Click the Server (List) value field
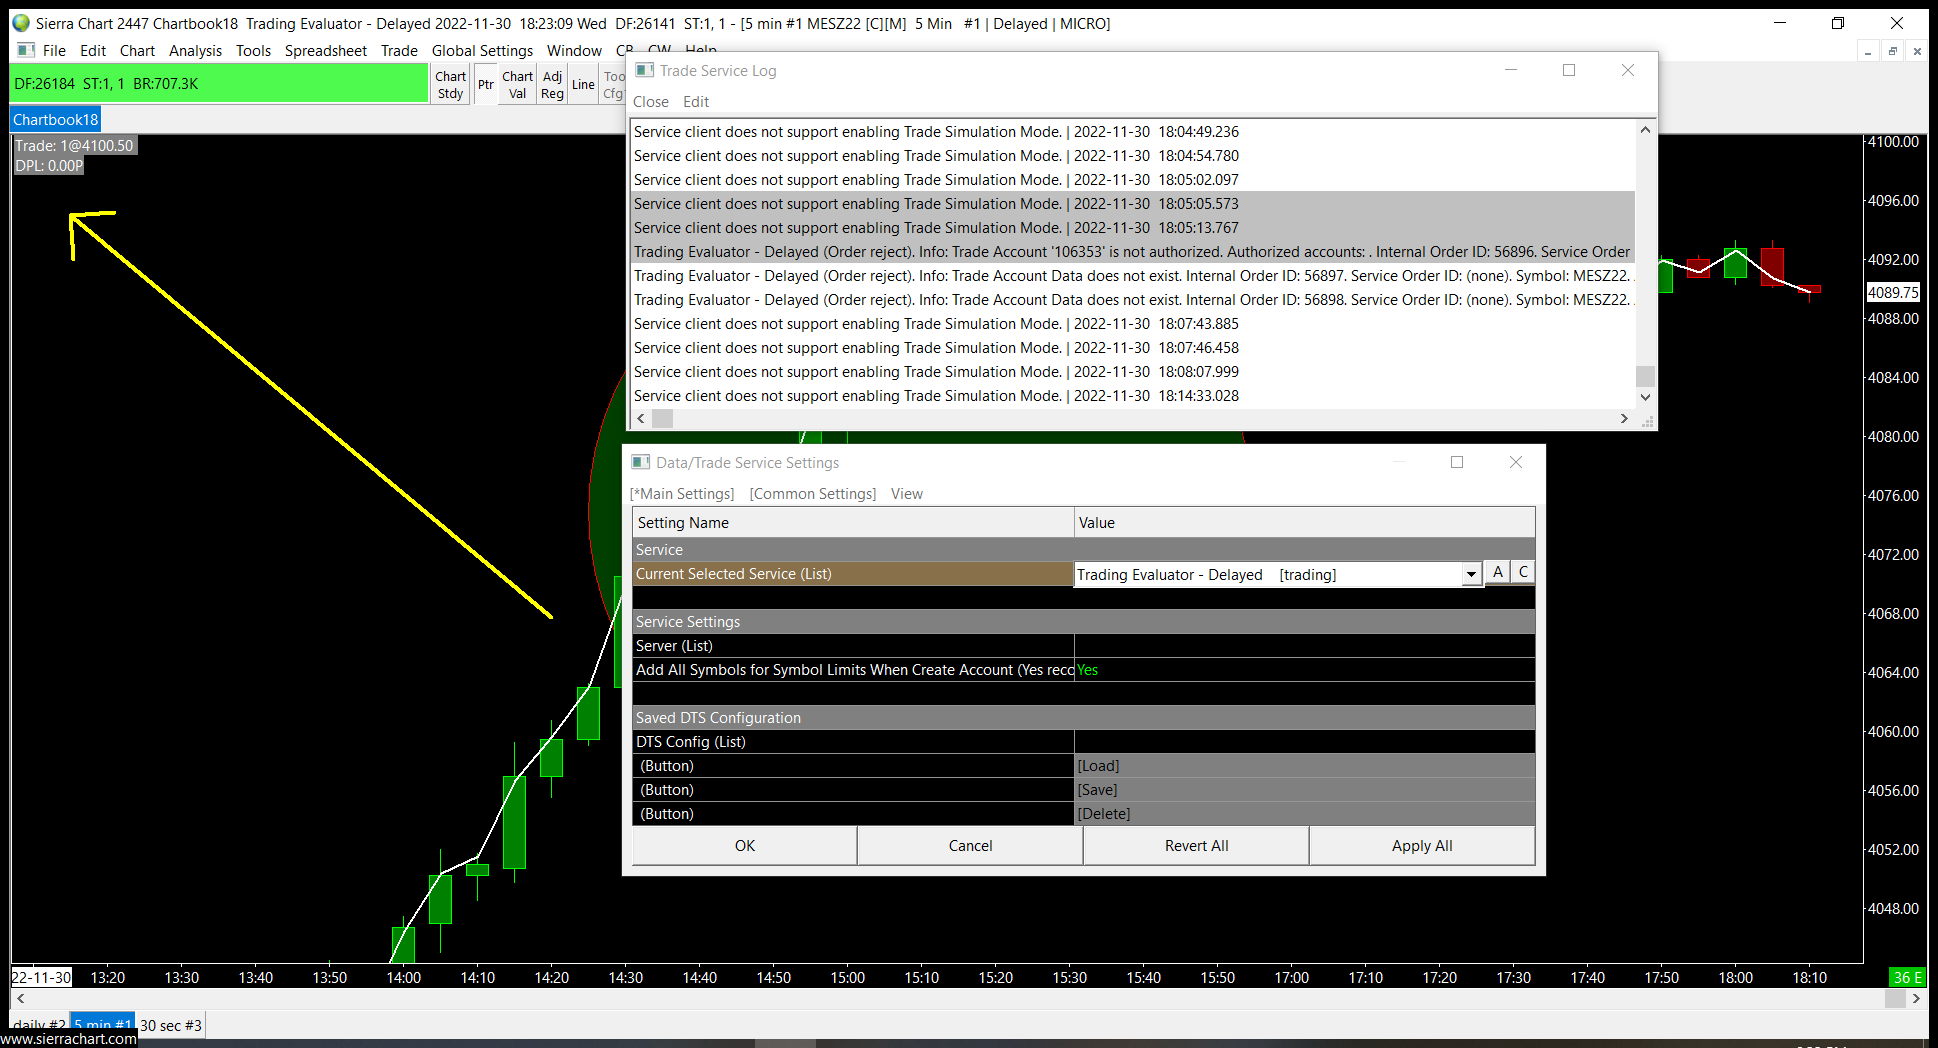 [1304, 646]
